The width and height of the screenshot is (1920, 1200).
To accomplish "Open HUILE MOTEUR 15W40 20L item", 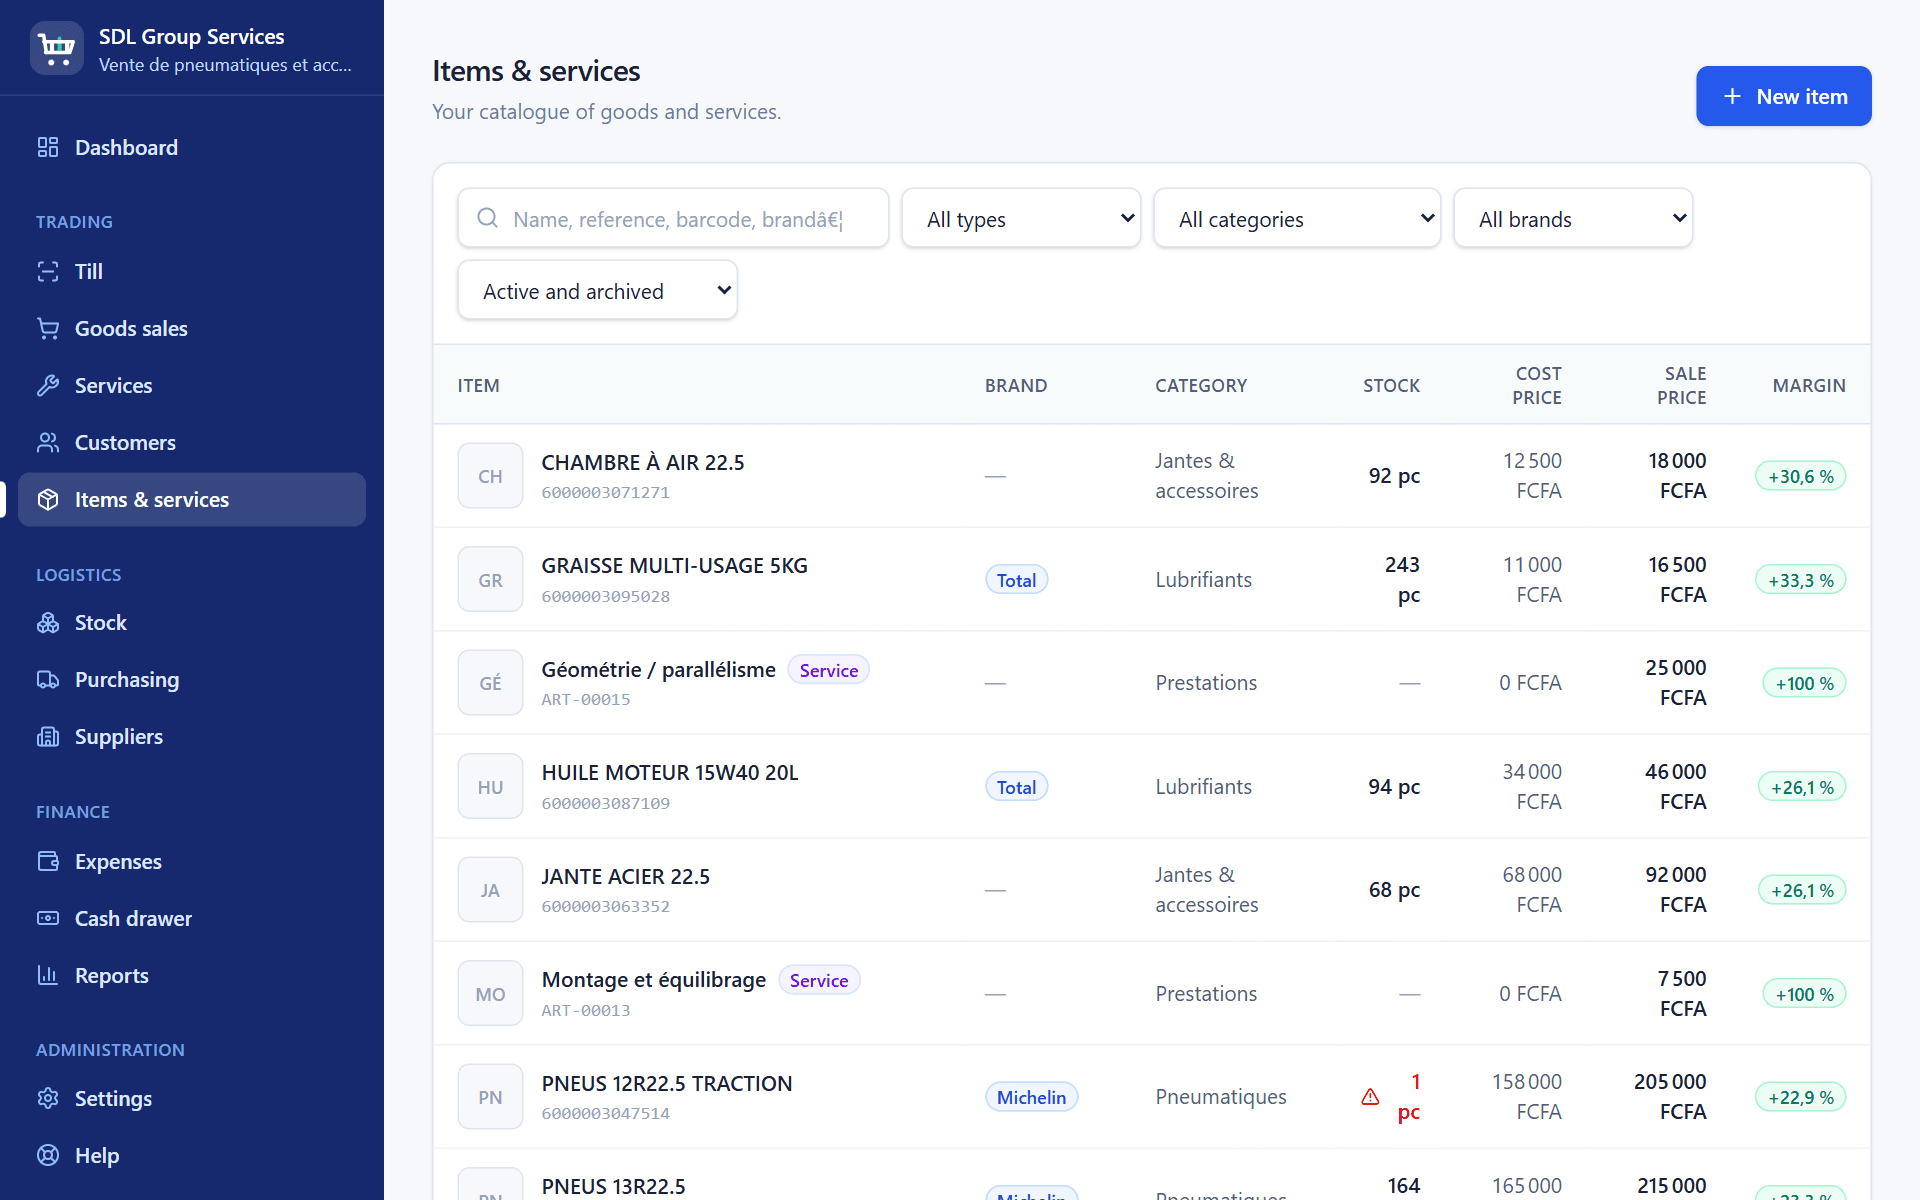I will click(670, 772).
